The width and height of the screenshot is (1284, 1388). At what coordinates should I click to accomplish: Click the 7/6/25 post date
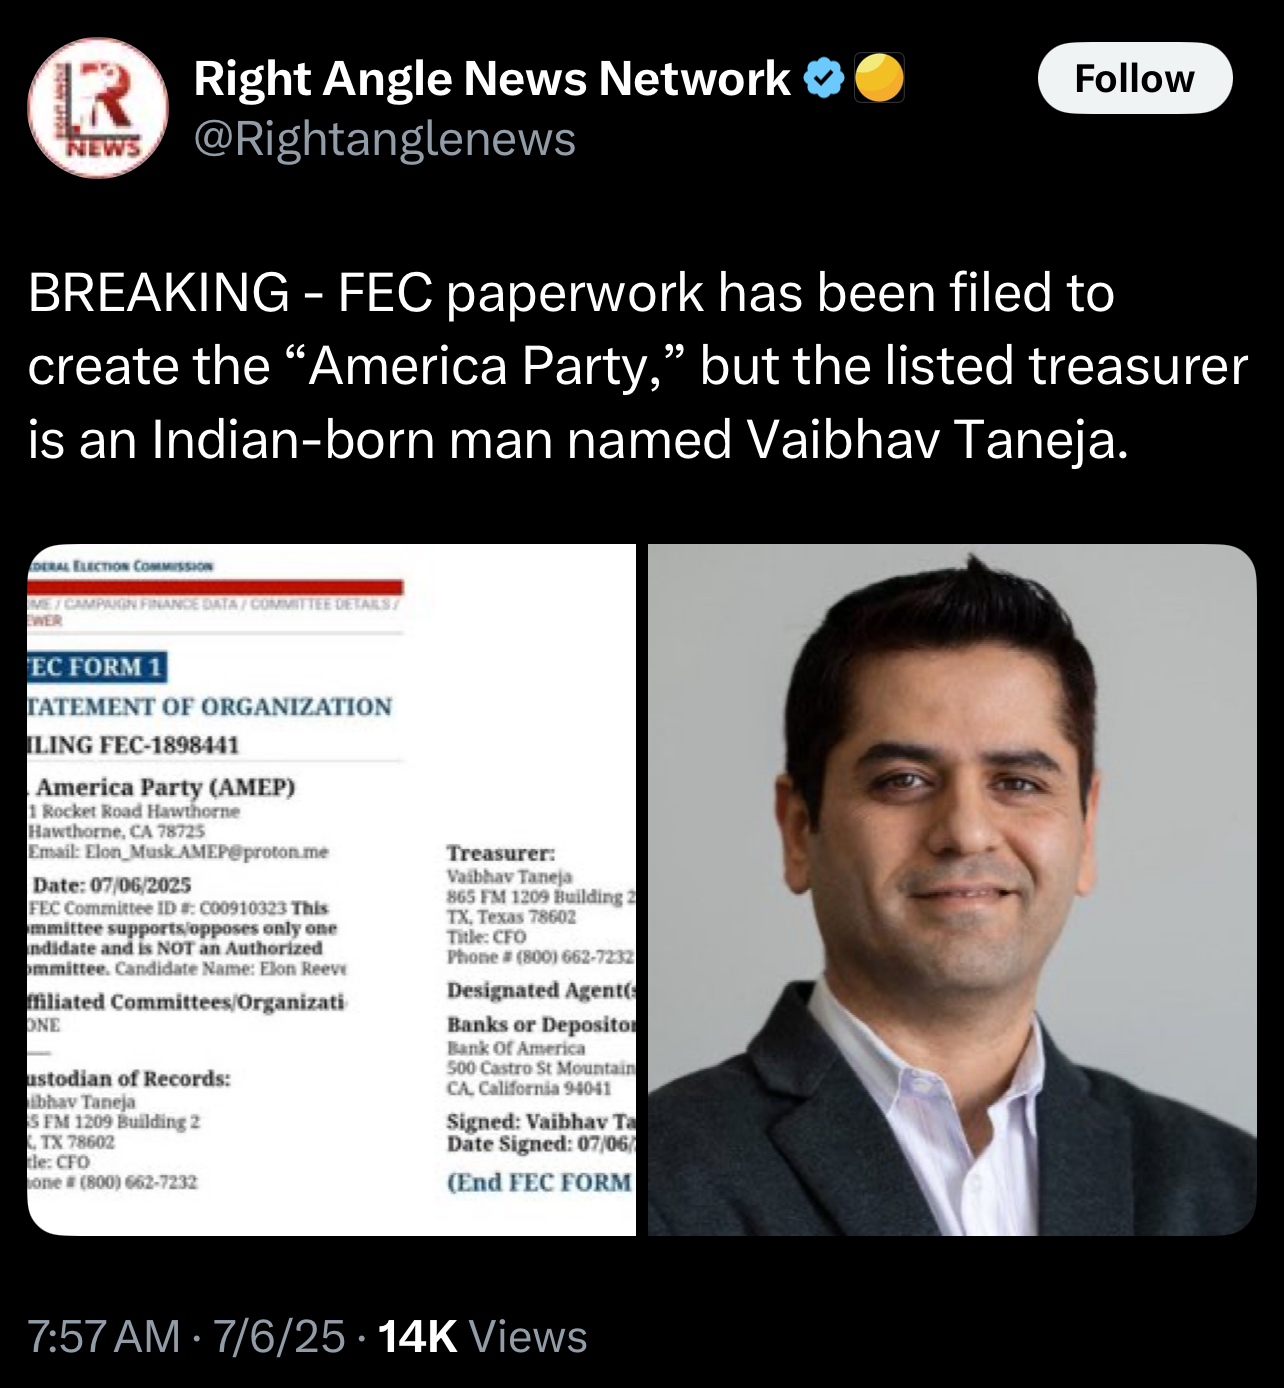tap(279, 1337)
